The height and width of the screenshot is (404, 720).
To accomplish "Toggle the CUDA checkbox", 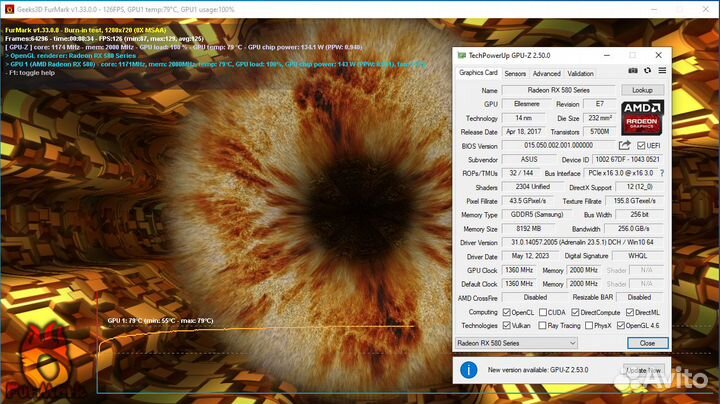I will click(543, 312).
